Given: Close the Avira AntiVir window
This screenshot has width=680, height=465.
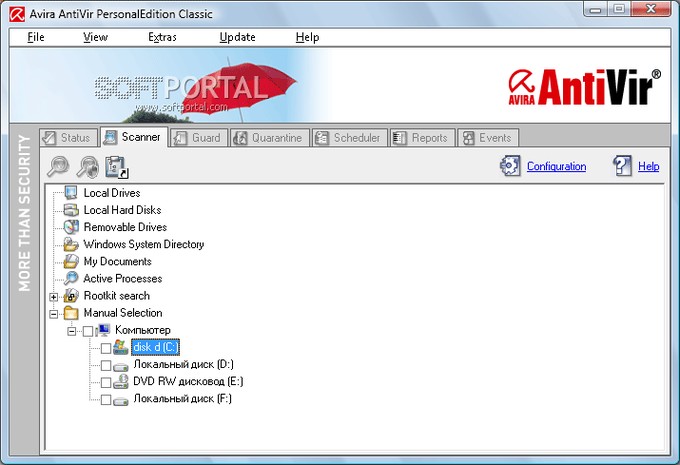Looking at the screenshot, I should point(651,9).
